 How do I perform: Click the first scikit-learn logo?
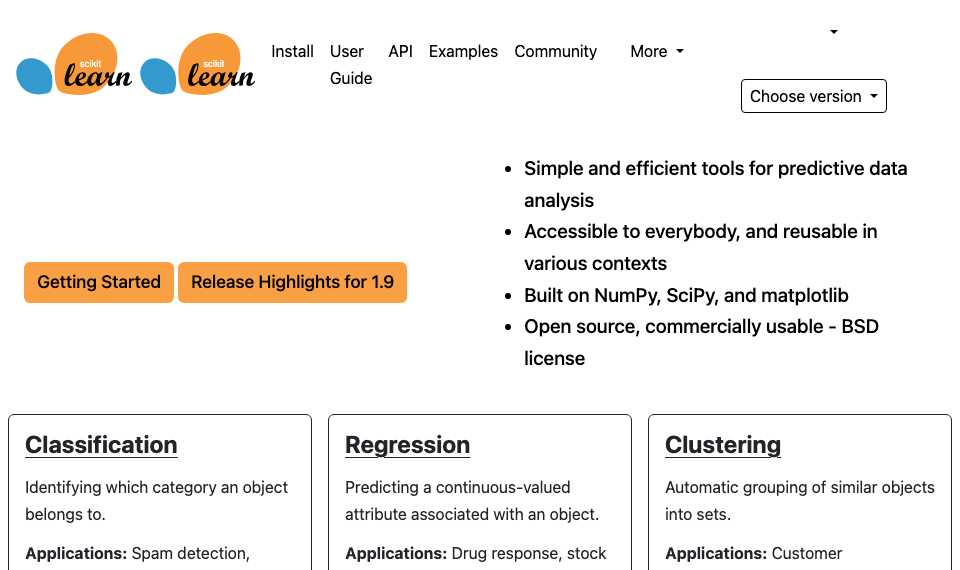click(73, 64)
